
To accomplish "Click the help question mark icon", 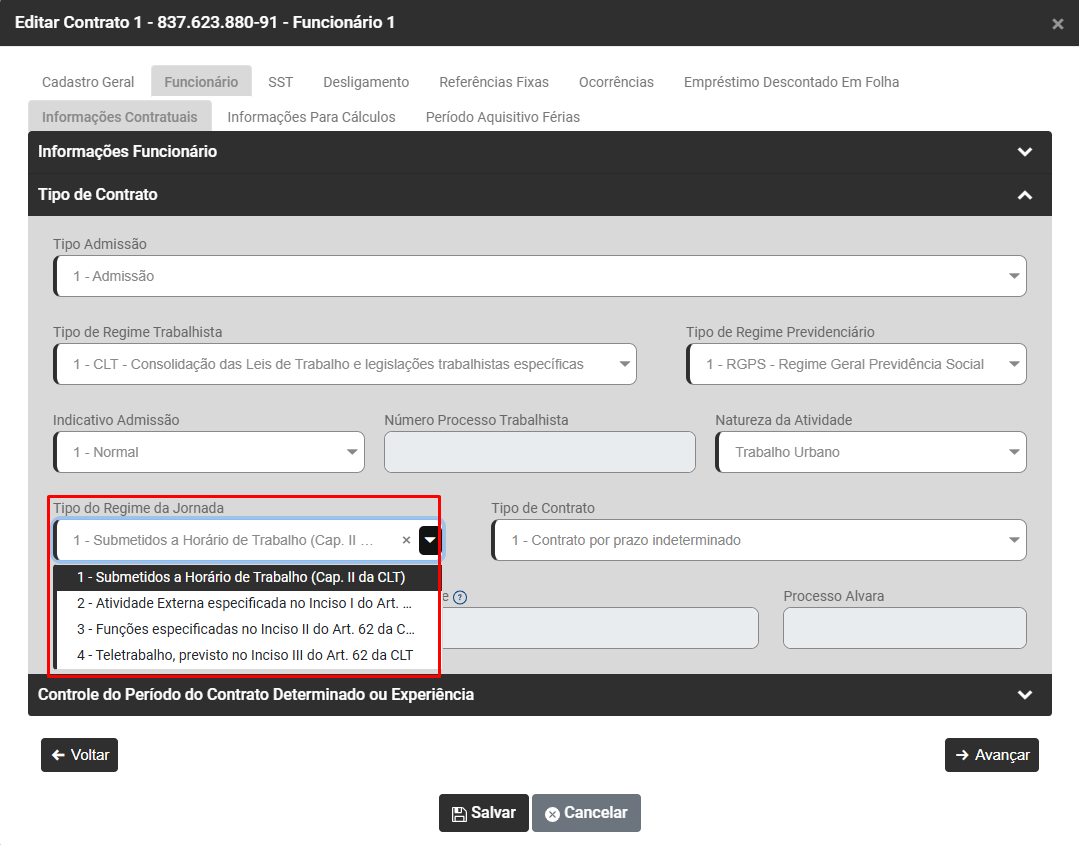I will [460, 597].
